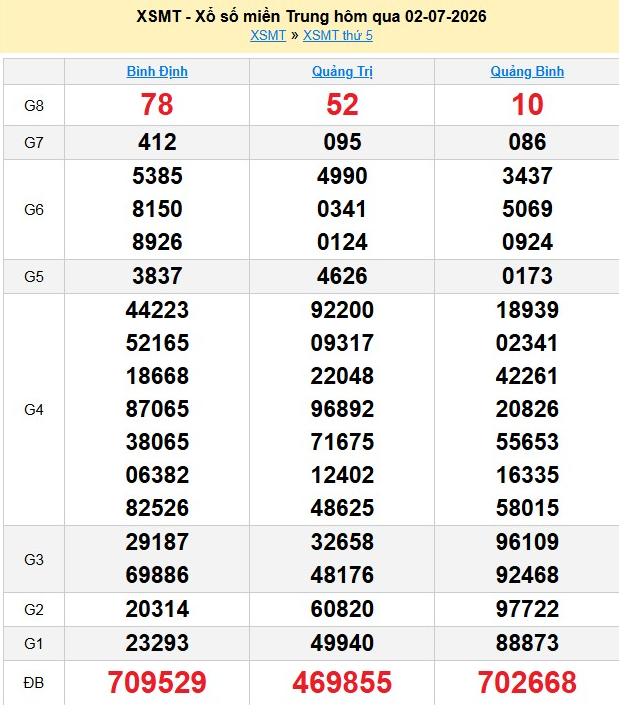The image size is (619, 705).
Task: Click G5 number 0173
Action: [527, 276]
